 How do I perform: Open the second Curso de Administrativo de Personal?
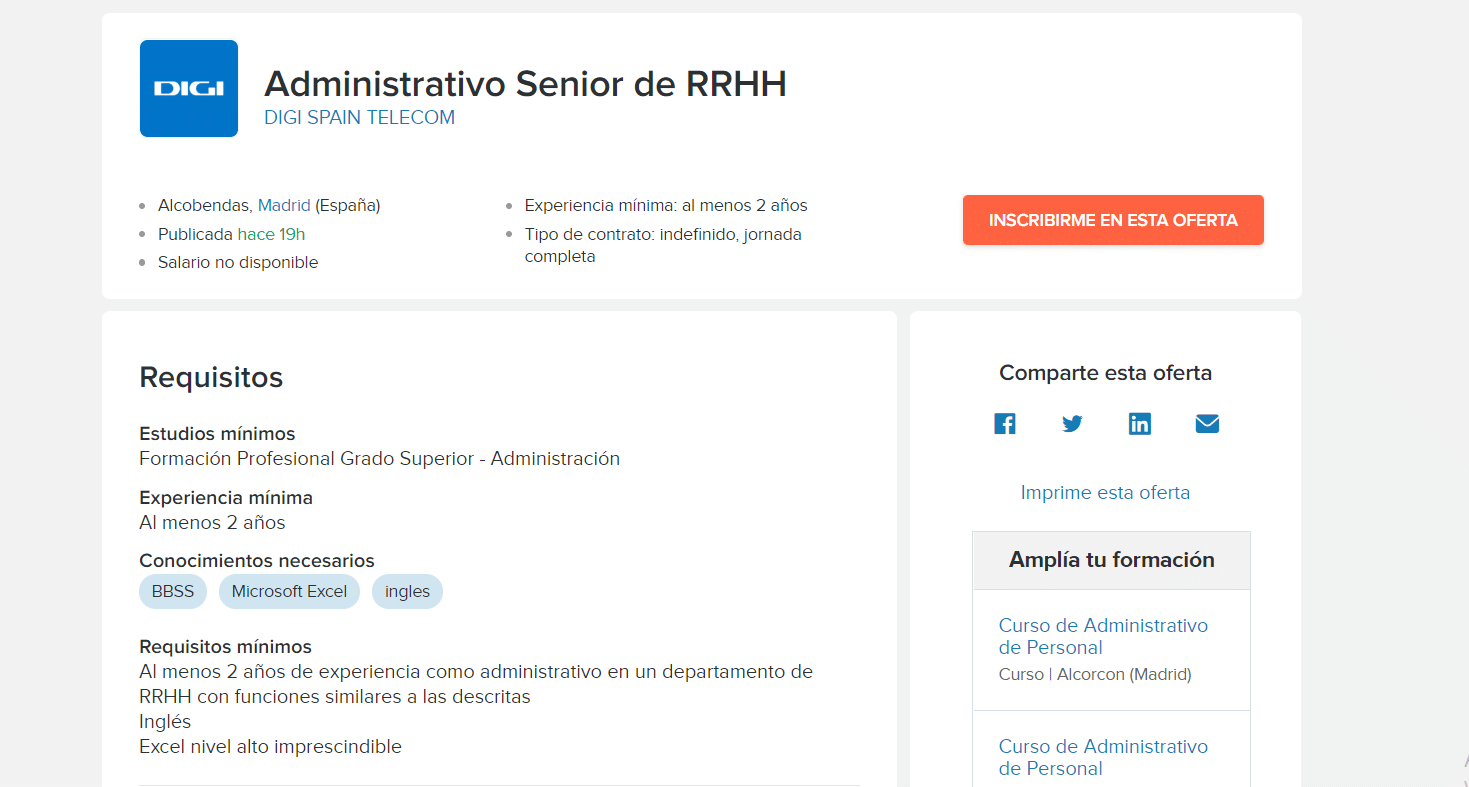pos(1103,757)
